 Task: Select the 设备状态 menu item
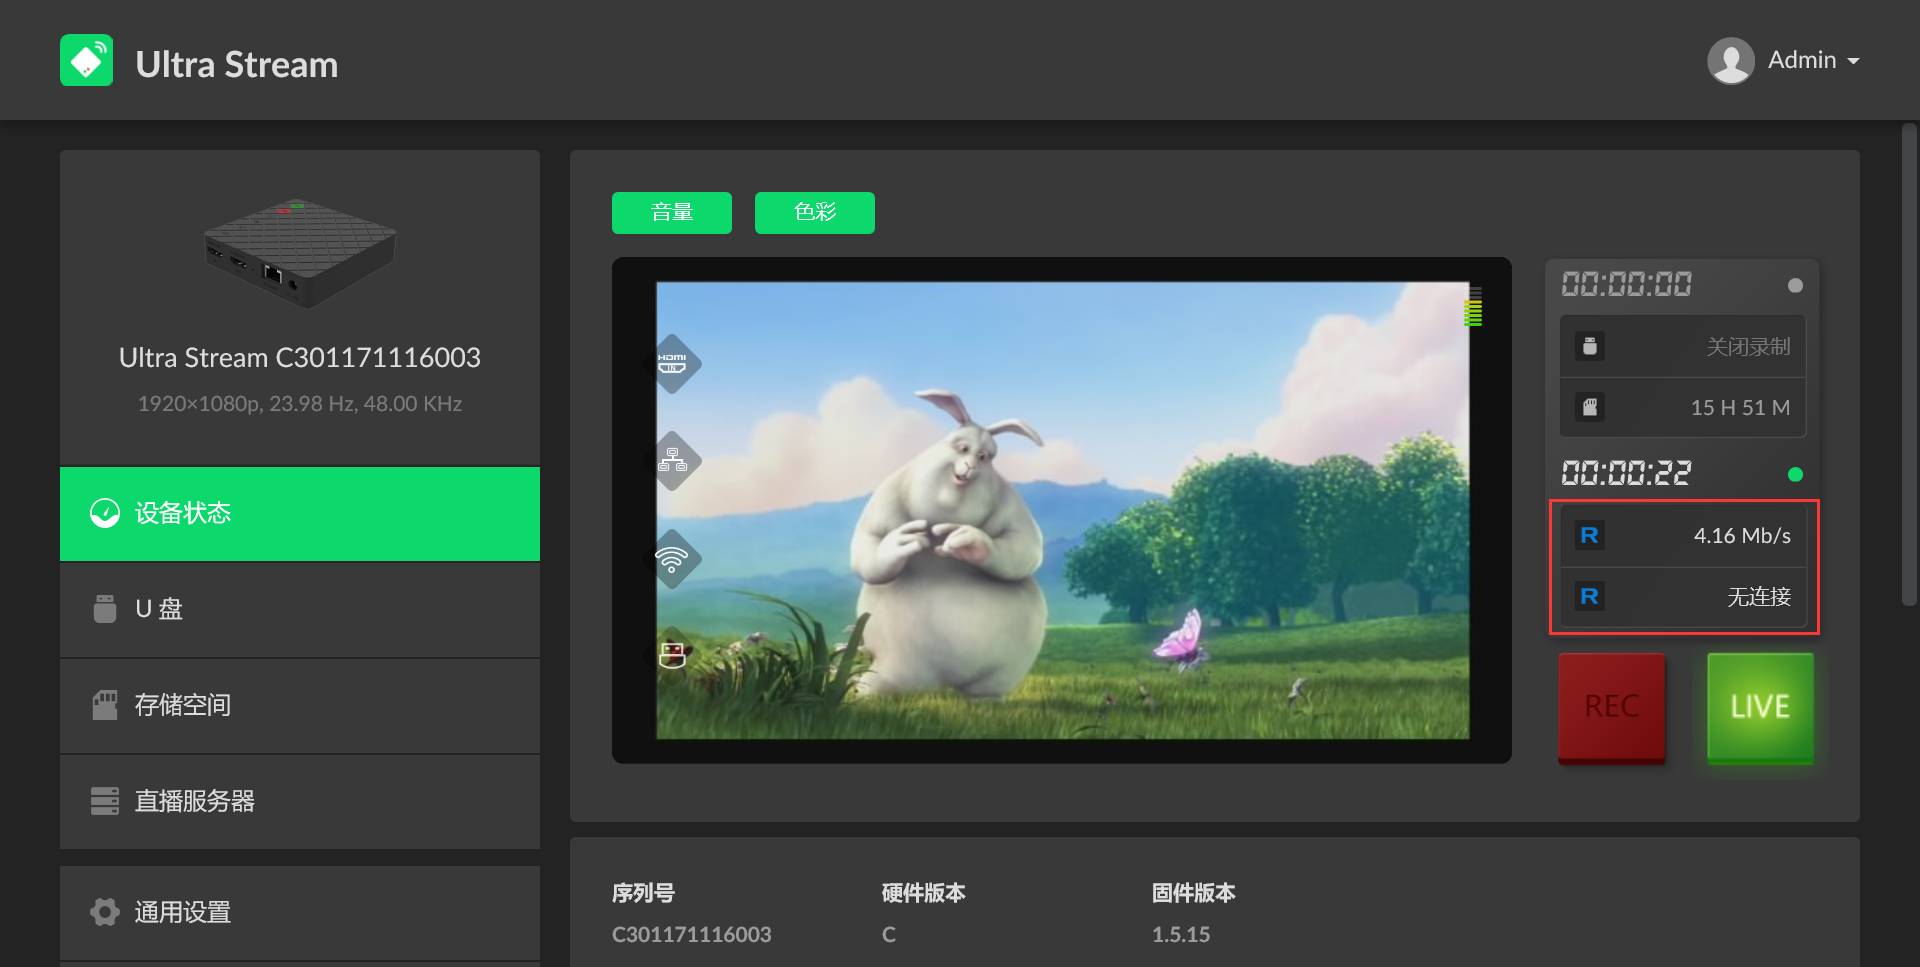pos(300,514)
